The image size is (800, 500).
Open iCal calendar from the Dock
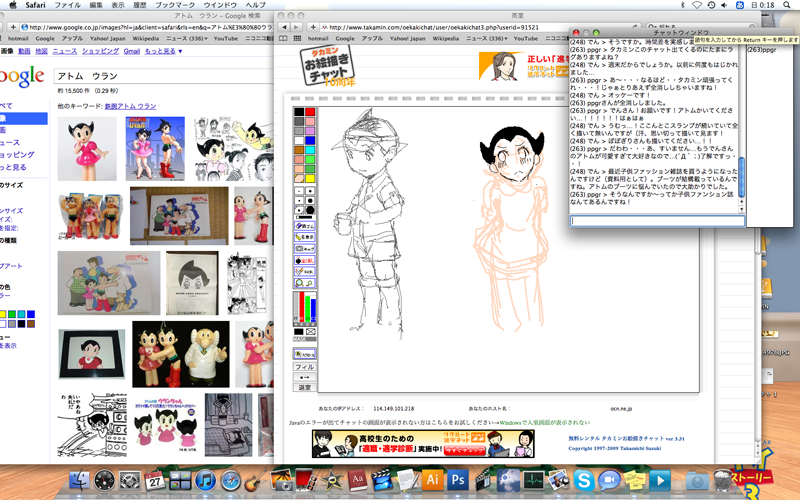coord(155,481)
